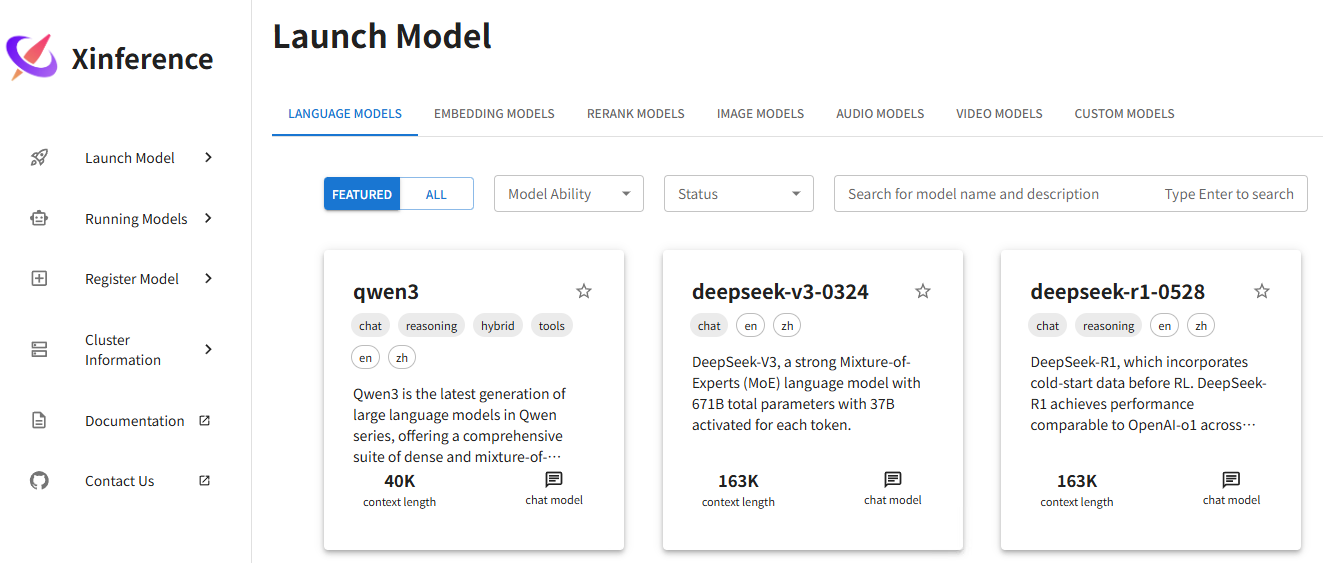1323x563 pixels.
Task: Click the rocket icon beside Launch Model
Action: pyautogui.click(x=39, y=158)
